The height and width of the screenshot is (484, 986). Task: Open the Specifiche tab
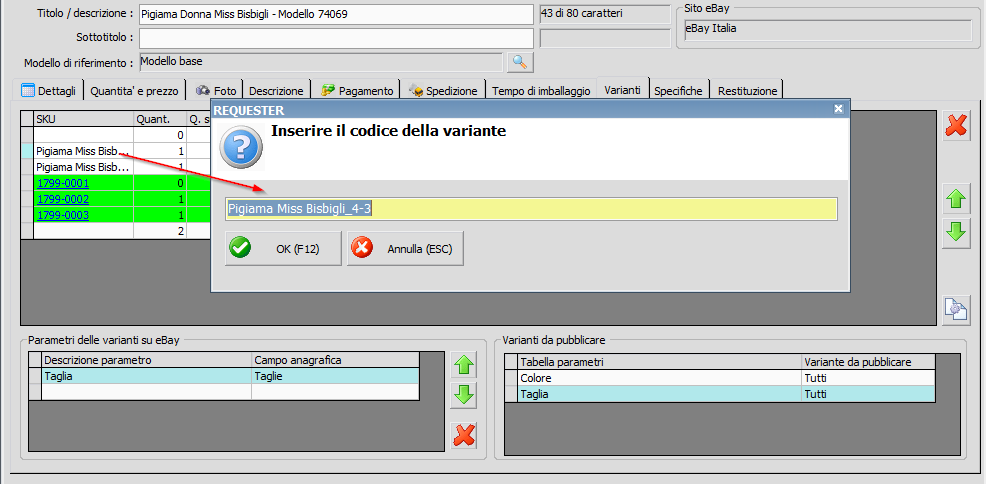[678, 91]
